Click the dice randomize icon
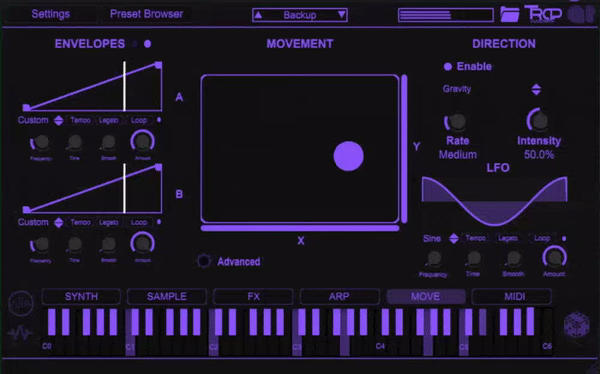This screenshot has width=600, height=374. [x=577, y=325]
